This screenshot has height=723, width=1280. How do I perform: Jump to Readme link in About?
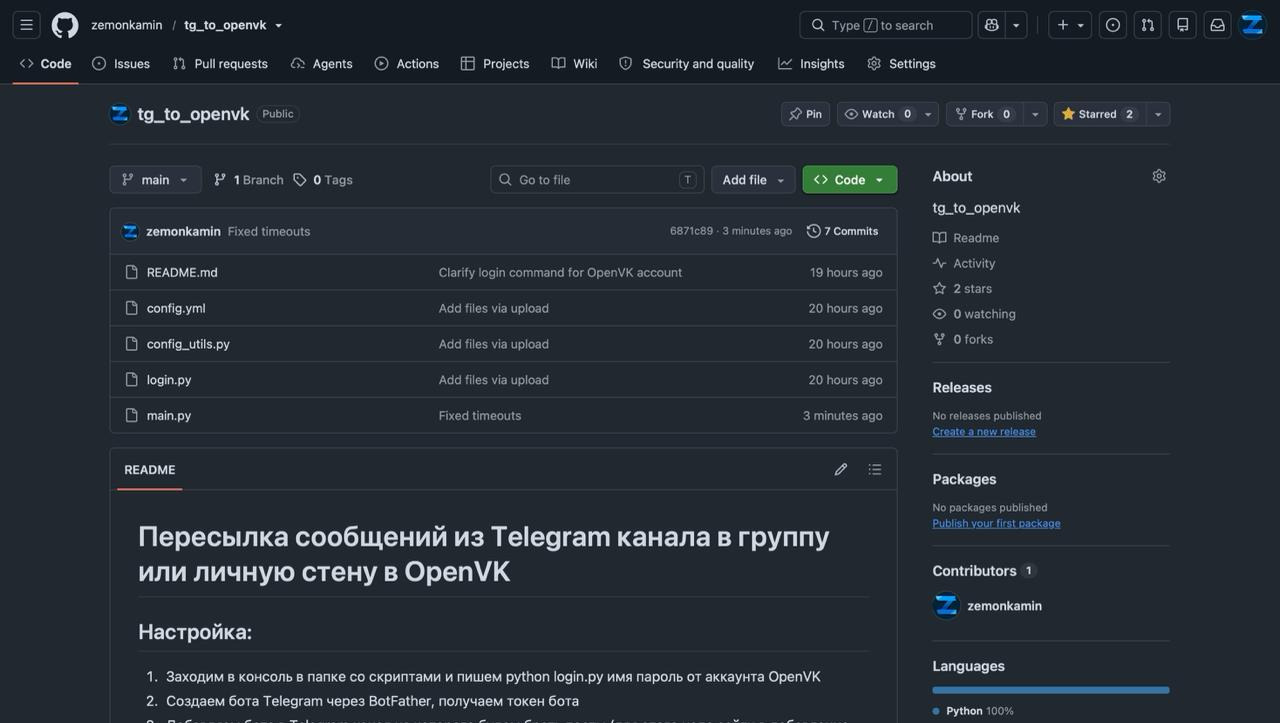coord(966,238)
